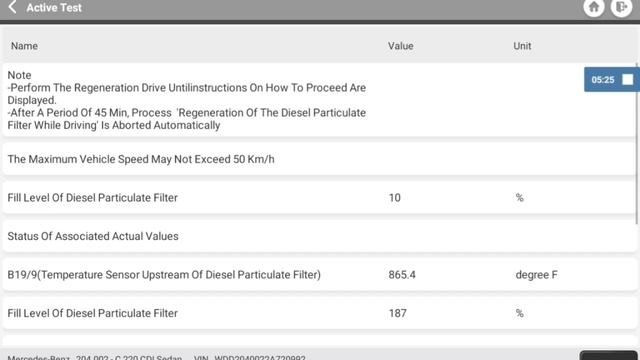The image size is (640, 360).
Task: Click the 865.4 temperature value
Action: [x=402, y=275]
